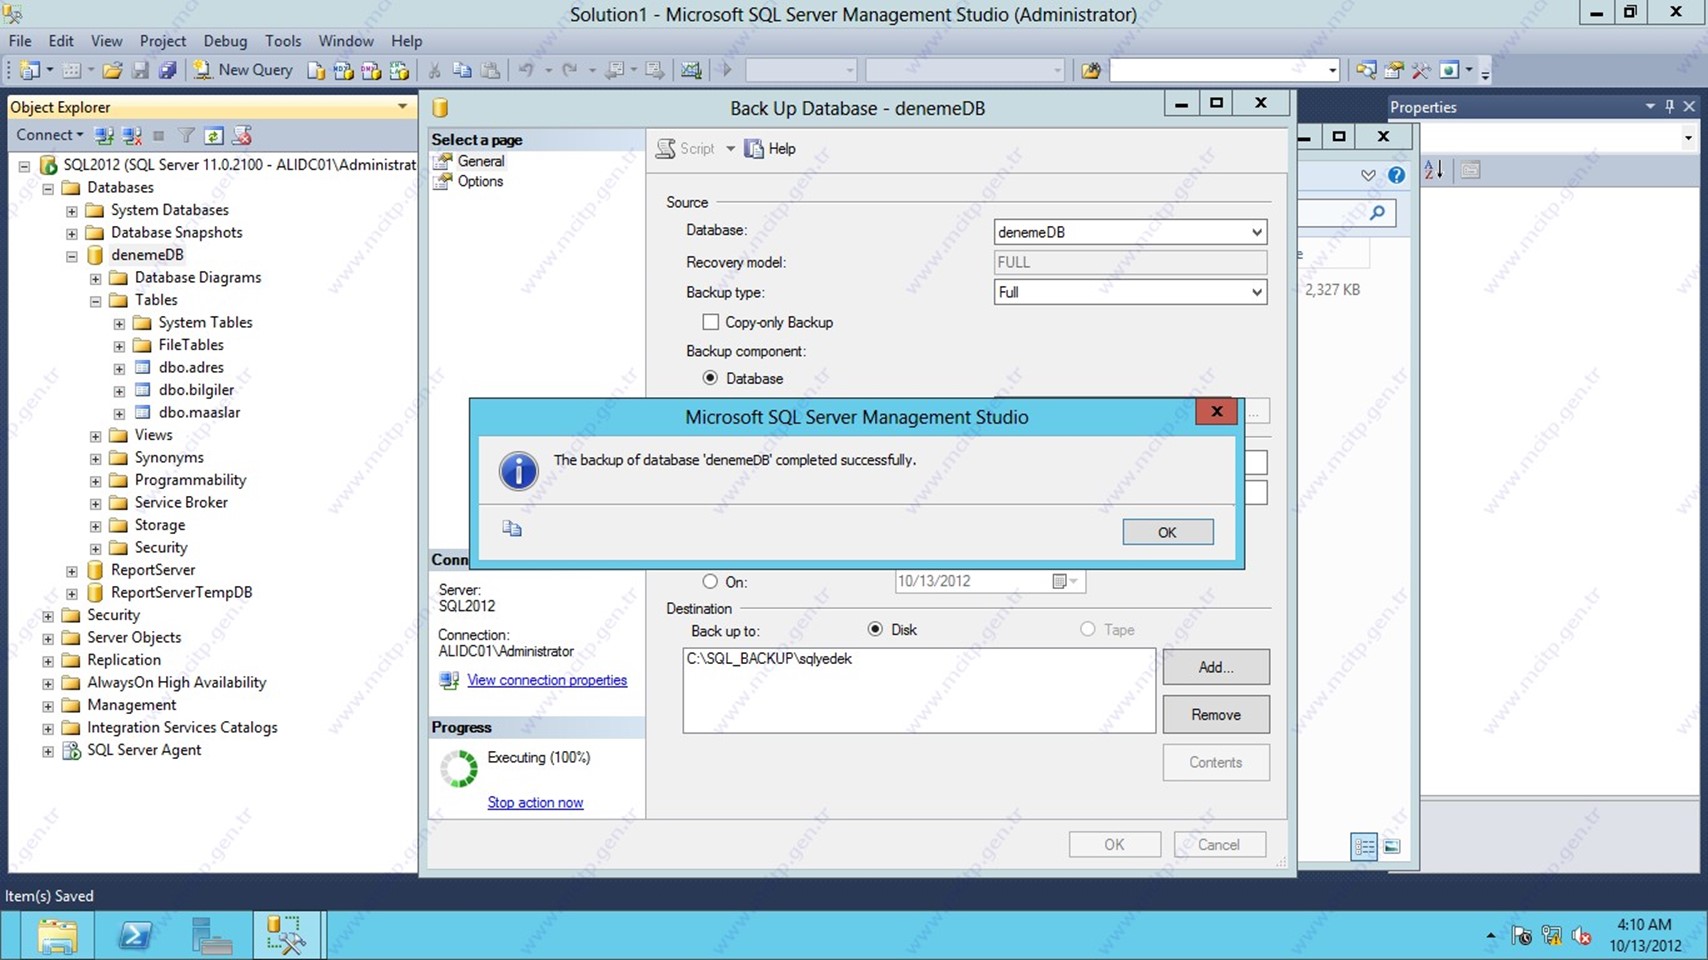
Task: Open the Debug menu
Action: click(x=225, y=41)
